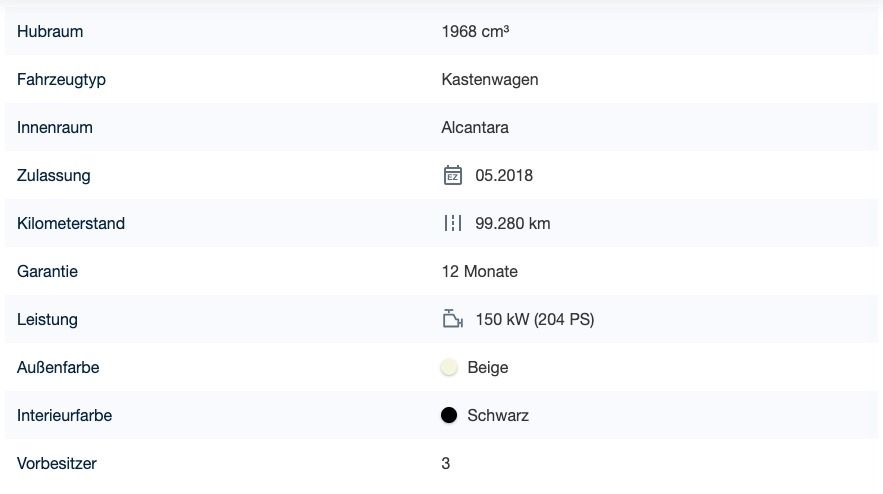Click the calendar icon beside 05.2018
This screenshot has height=494, width=883.
pyautogui.click(x=453, y=176)
